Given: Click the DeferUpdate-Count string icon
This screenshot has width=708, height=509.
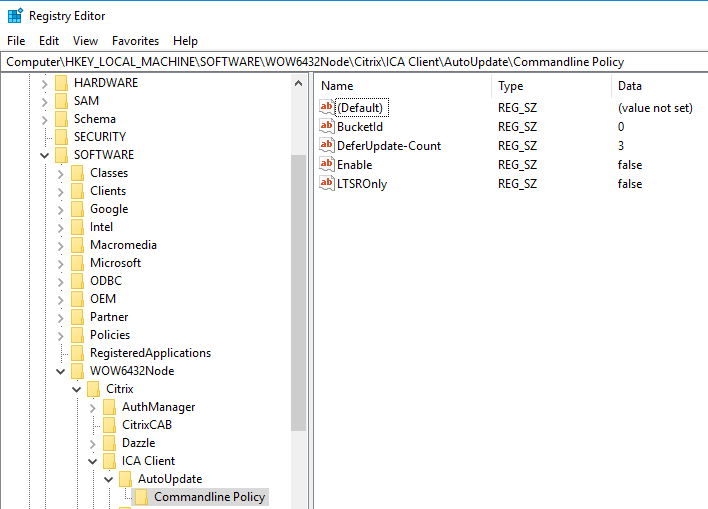Looking at the screenshot, I should coord(326,145).
